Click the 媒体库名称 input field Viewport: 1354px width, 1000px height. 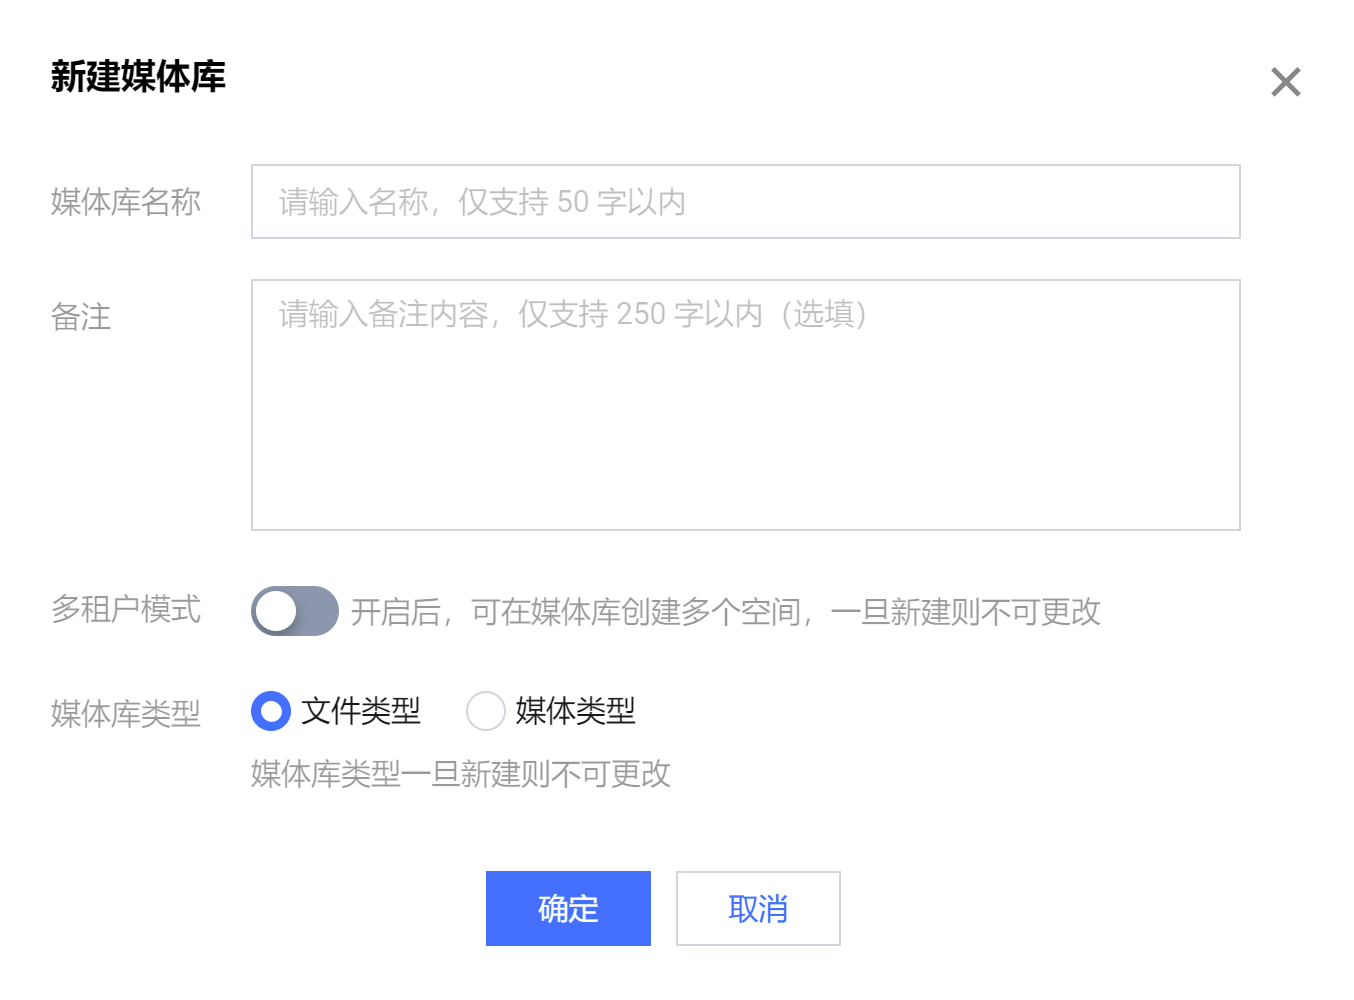[x=745, y=202]
